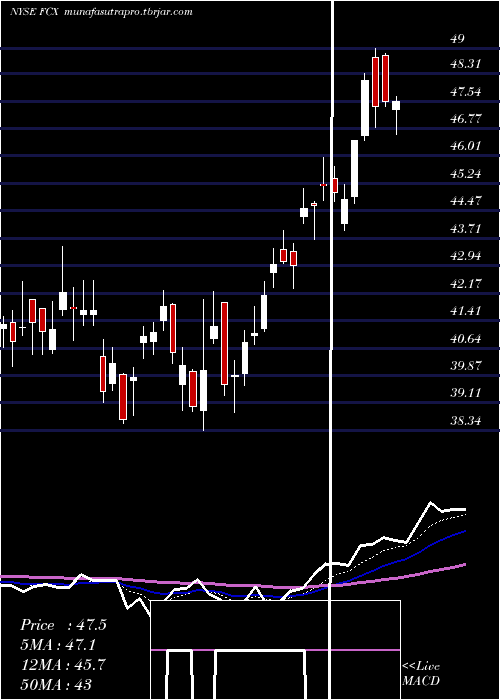Click the price axis label 44.47
This screenshot has width=500, height=700.
(x=466, y=201)
